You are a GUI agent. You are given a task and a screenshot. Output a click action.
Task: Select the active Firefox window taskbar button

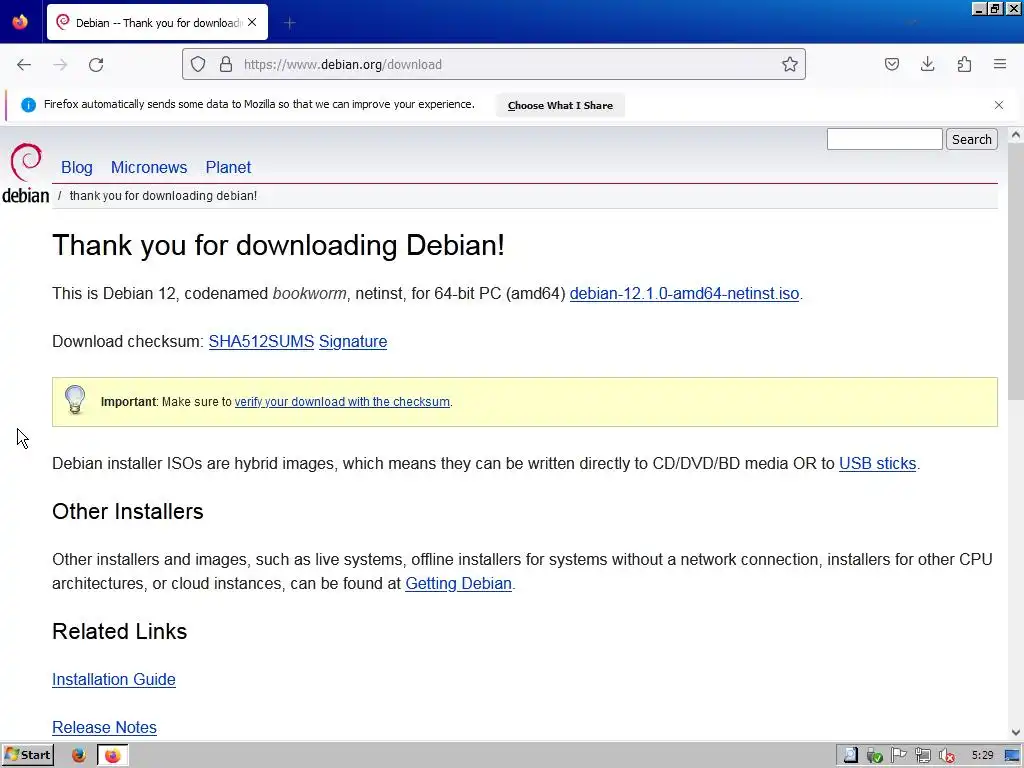point(113,755)
